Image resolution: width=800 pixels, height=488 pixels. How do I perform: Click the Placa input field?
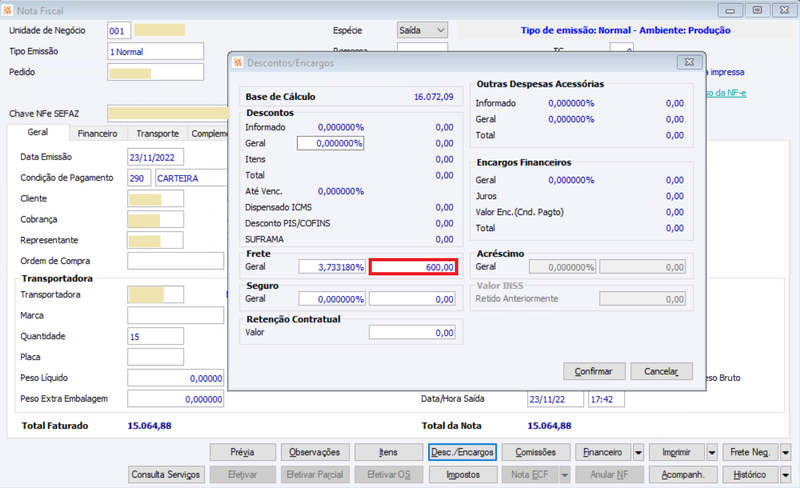pyautogui.click(x=156, y=357)
